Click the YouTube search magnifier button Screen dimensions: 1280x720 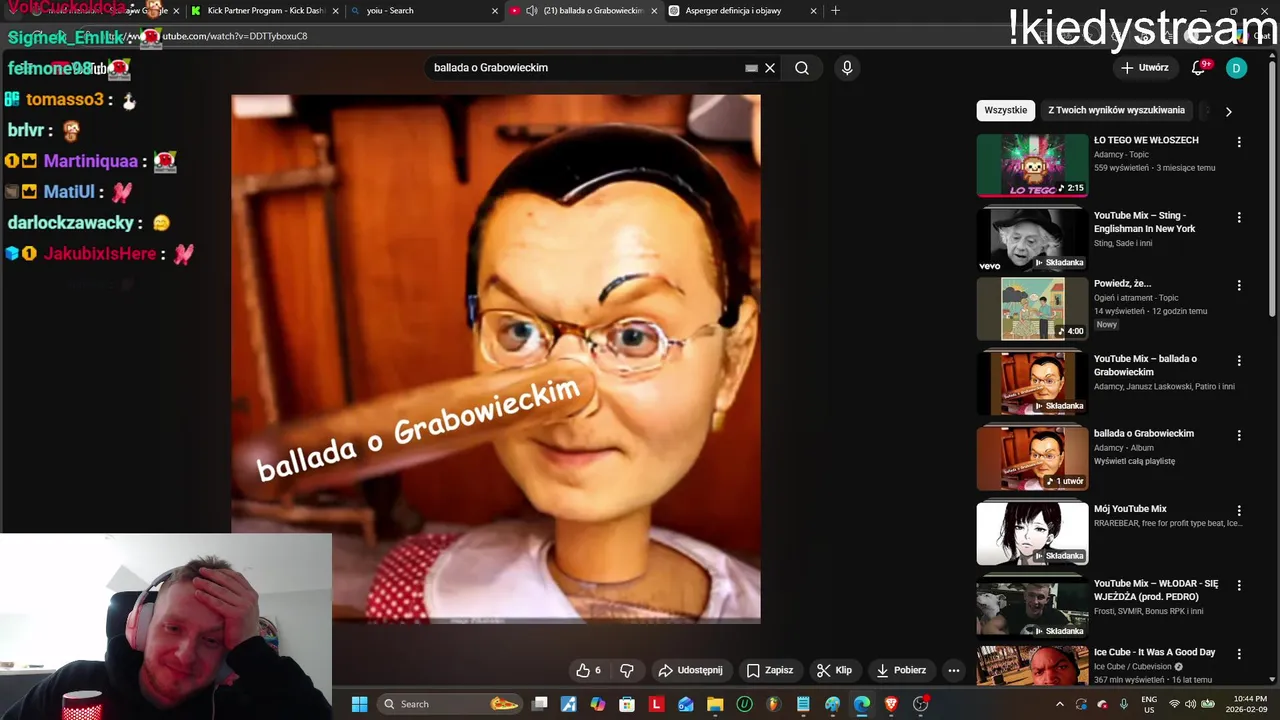point(802,68)
